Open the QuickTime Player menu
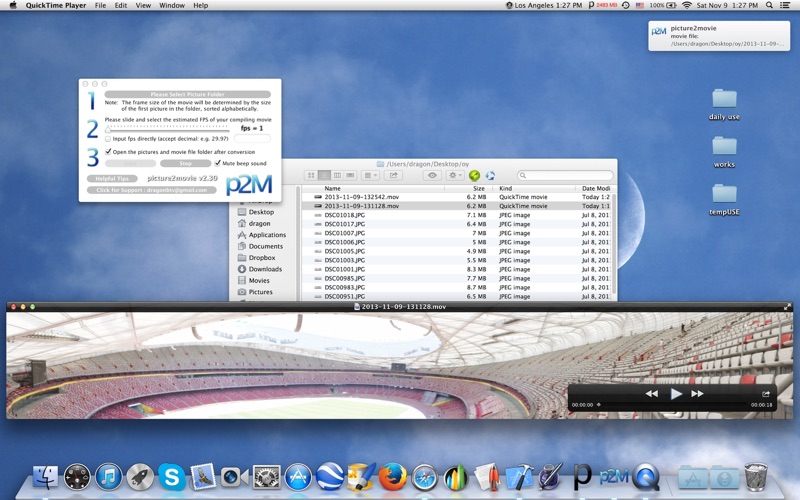Viewport: 800px width, 500px height. click(x=56, y=5)
